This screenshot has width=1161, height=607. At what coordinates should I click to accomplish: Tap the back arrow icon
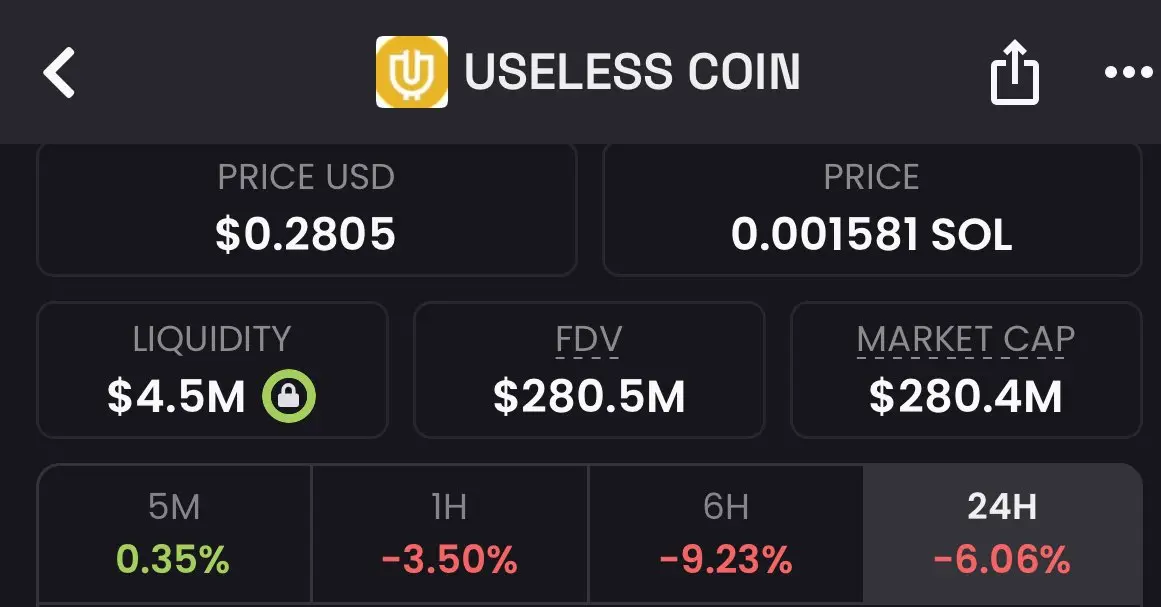[59, 73]
